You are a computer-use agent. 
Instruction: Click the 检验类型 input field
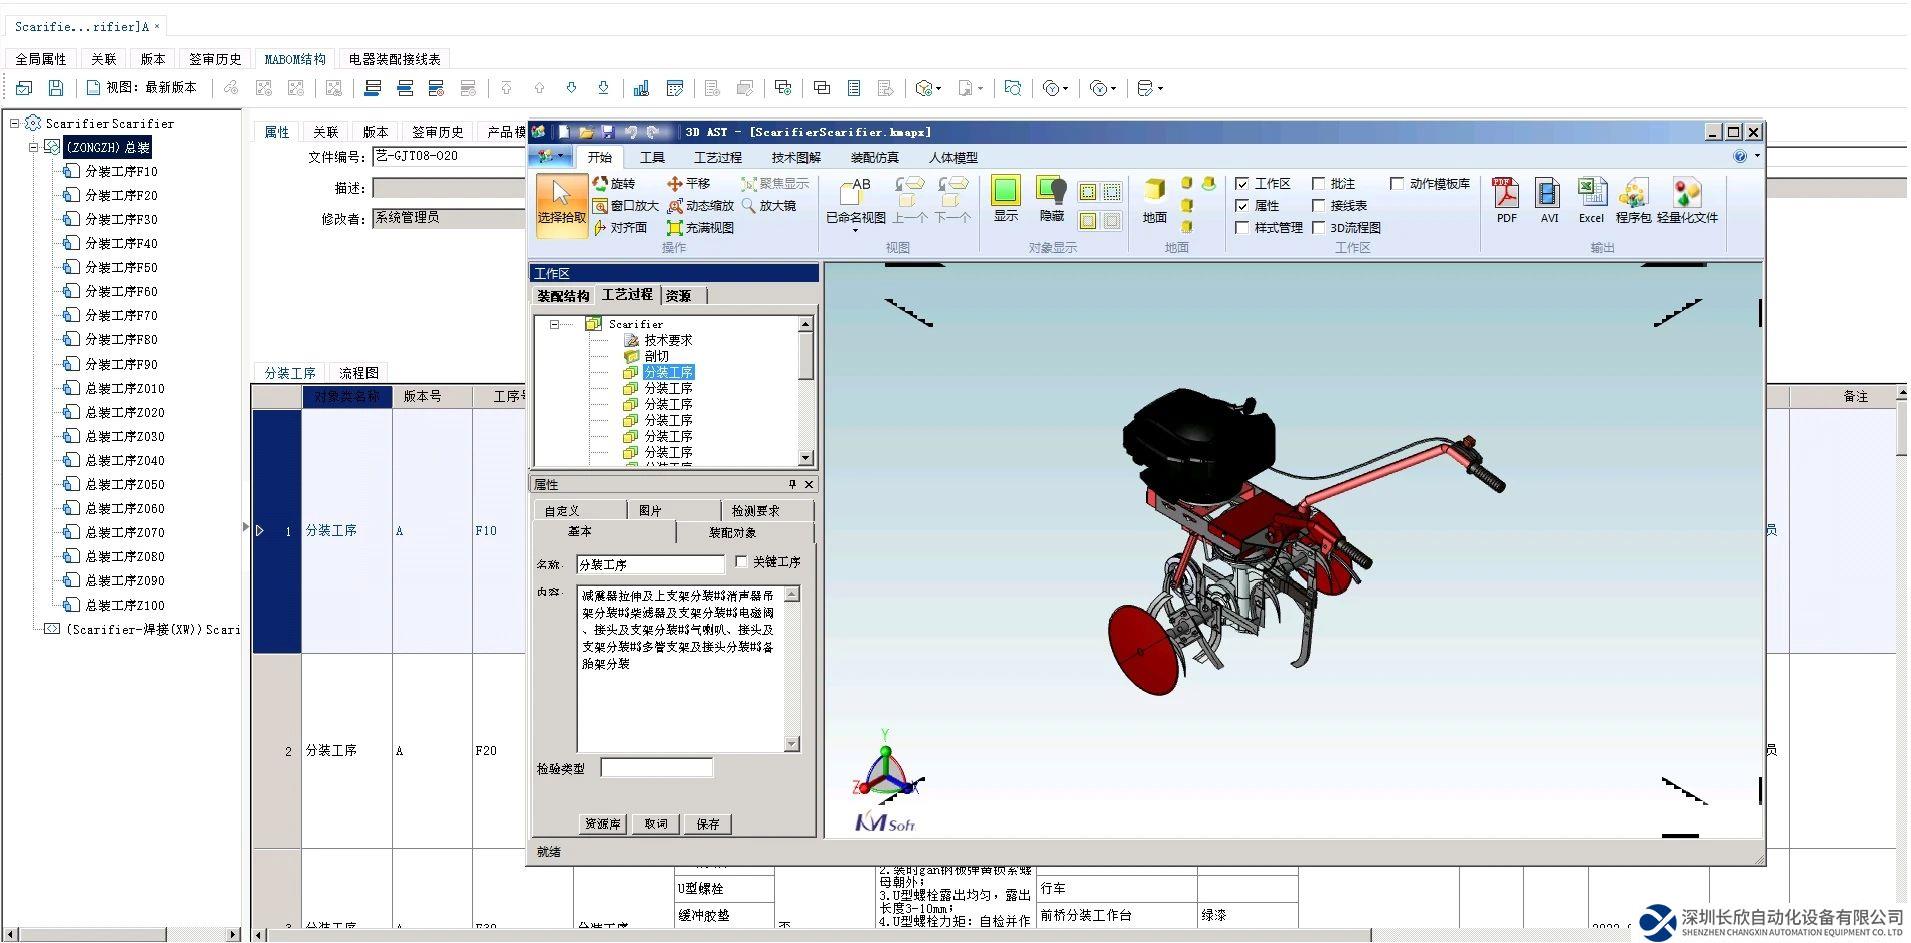[656, 768]
